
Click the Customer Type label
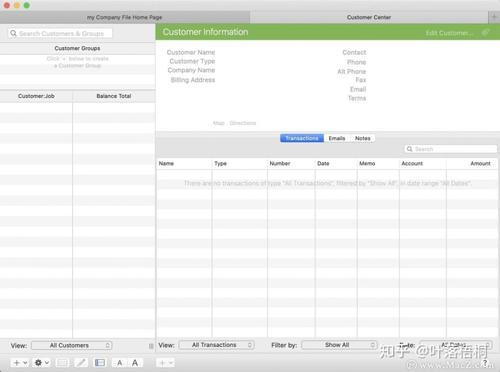(x=192, y=61)
